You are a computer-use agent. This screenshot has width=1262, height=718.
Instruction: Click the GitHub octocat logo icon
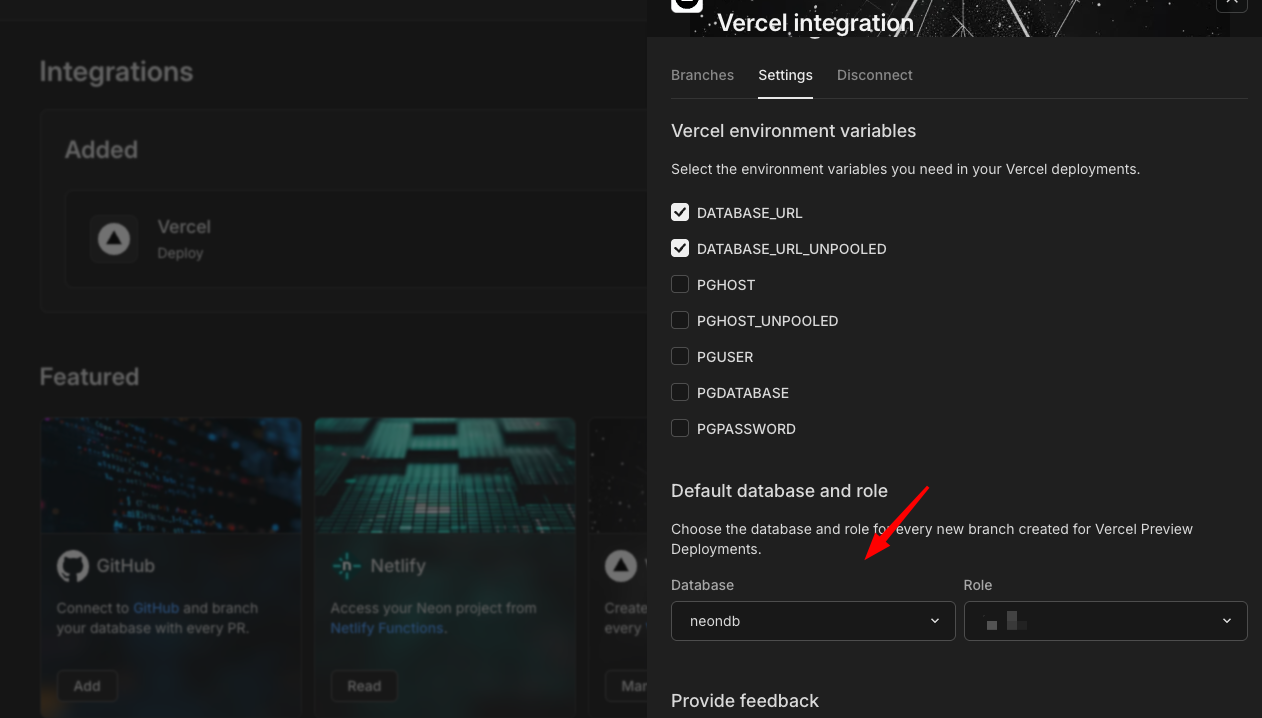click(x=73, y=566)
